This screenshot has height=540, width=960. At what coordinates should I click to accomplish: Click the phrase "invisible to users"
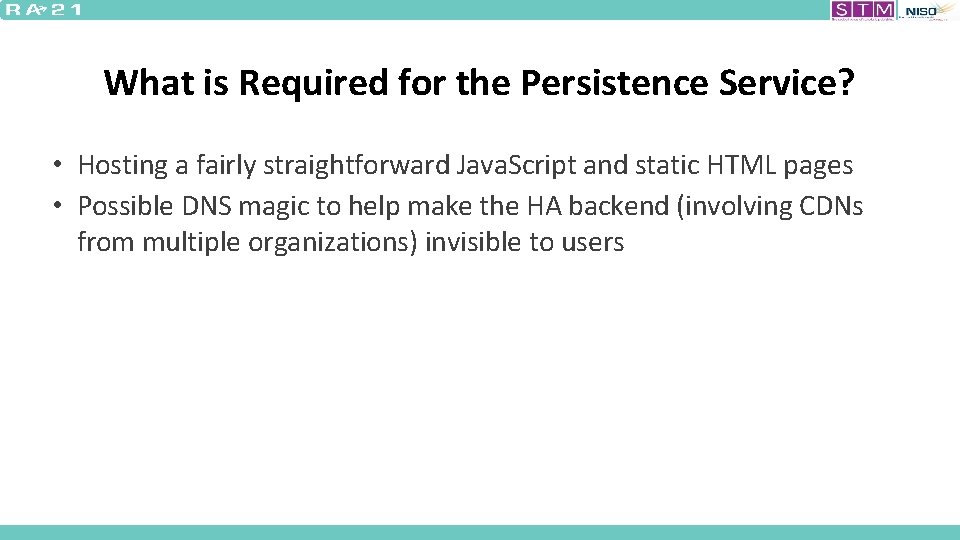point(524,243)
